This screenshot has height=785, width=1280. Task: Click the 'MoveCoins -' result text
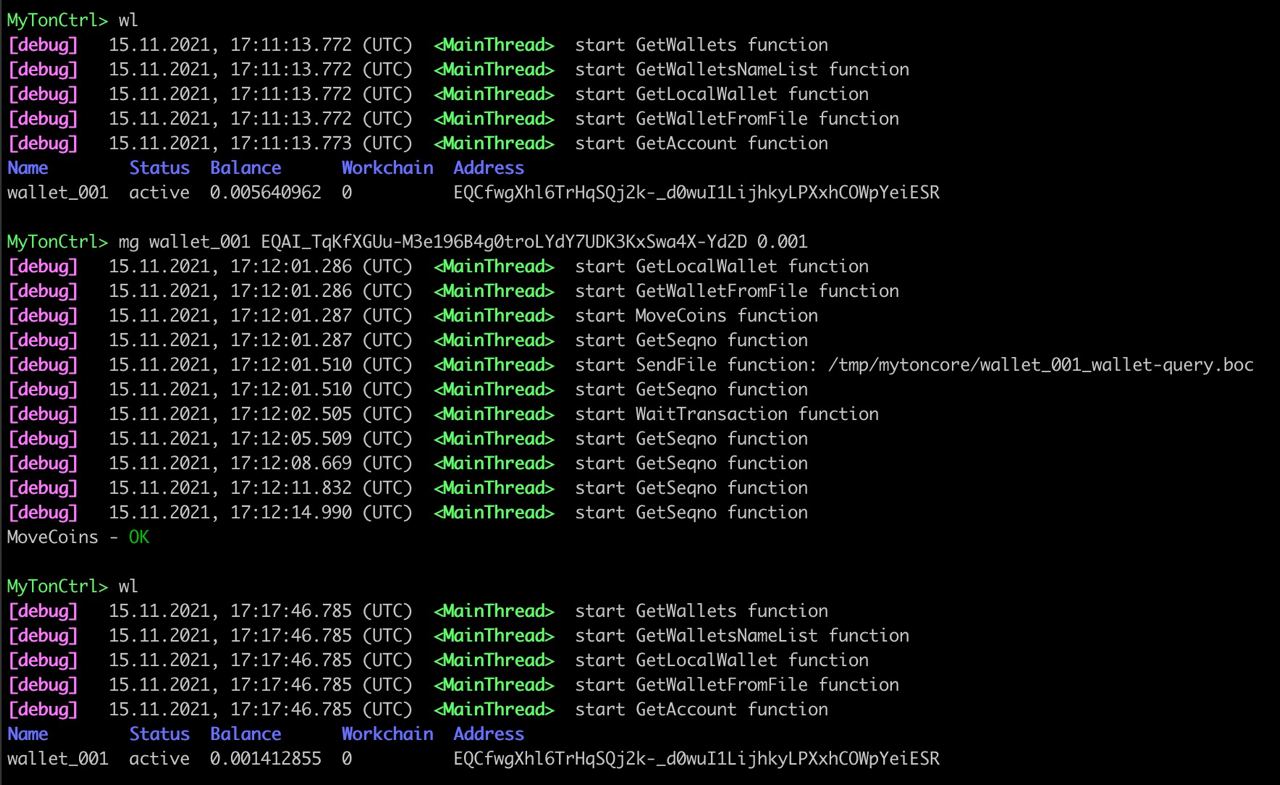click(63, 537)
